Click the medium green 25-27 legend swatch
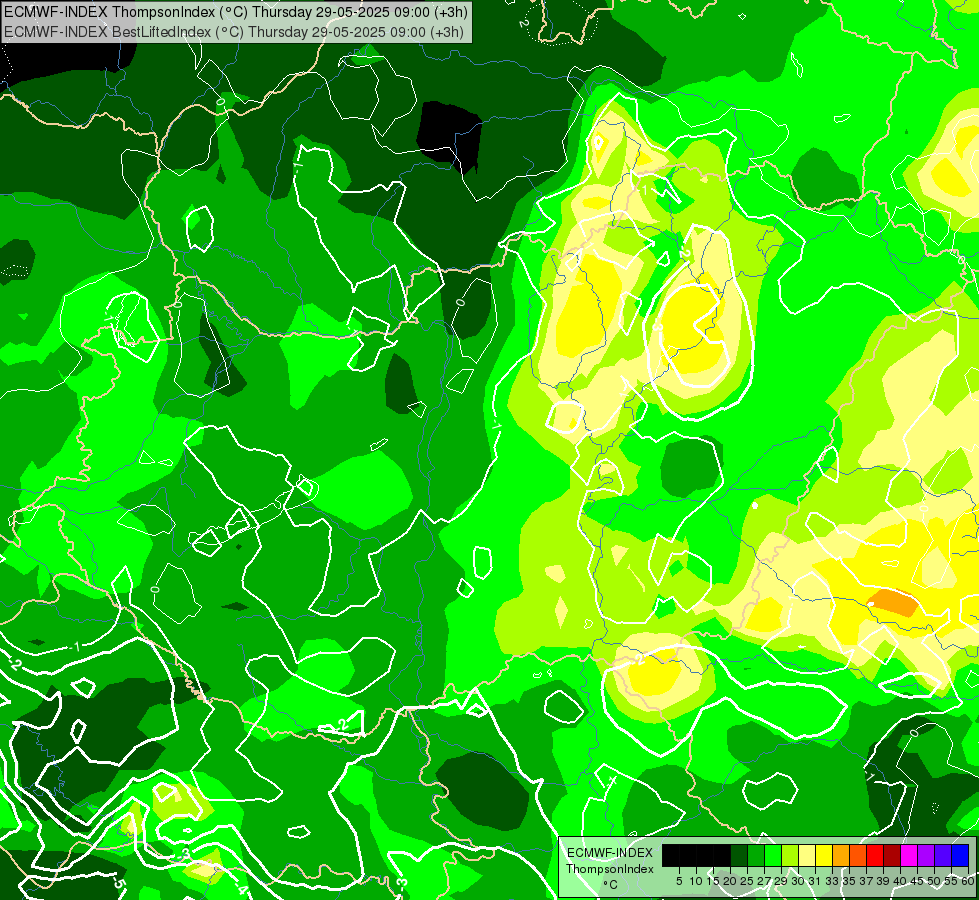 pyautogui.click(x=755, y=855)
